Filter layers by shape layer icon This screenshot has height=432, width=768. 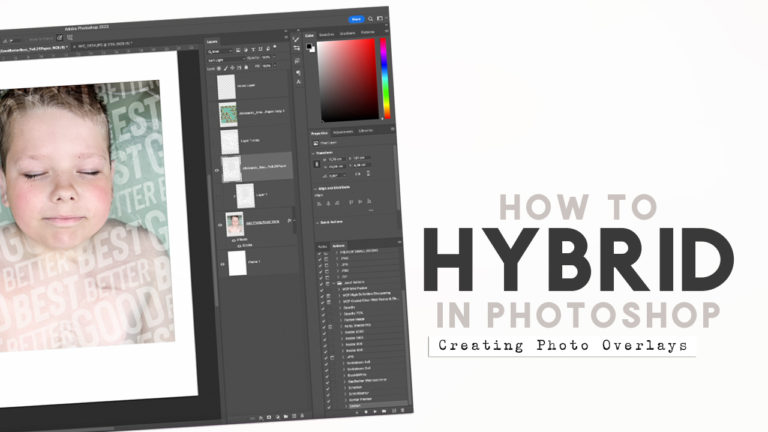(261, 49)
